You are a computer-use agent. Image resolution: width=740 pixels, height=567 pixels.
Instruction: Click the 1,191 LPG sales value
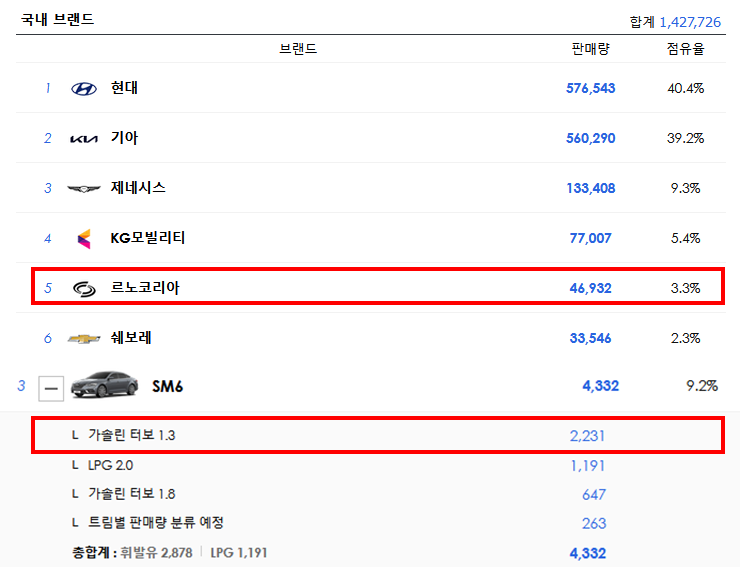pos(588,466)
